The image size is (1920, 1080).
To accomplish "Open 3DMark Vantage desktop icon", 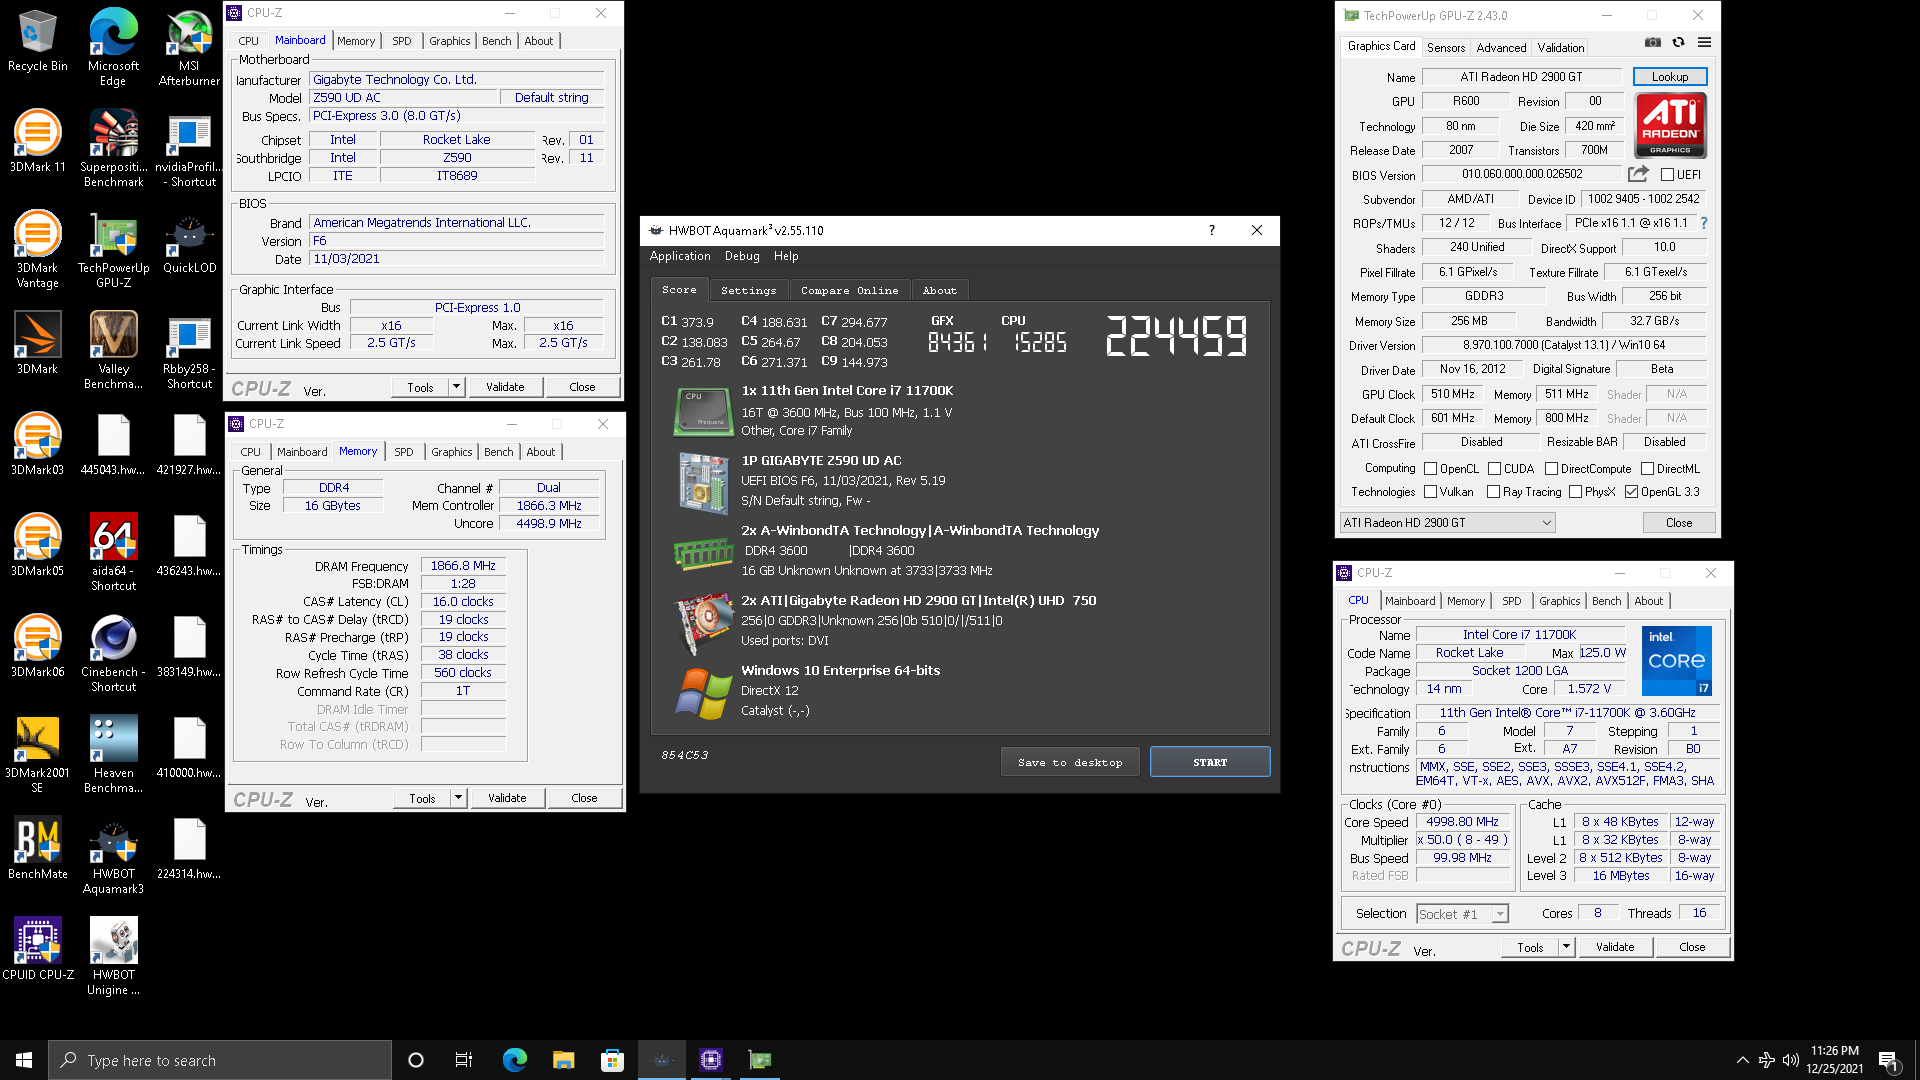I will (37, 250).
